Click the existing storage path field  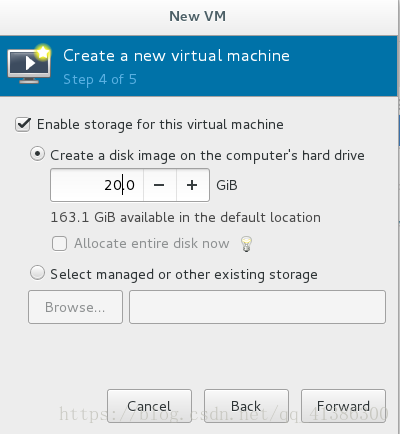pyautogui.click(x=257, y=307)
